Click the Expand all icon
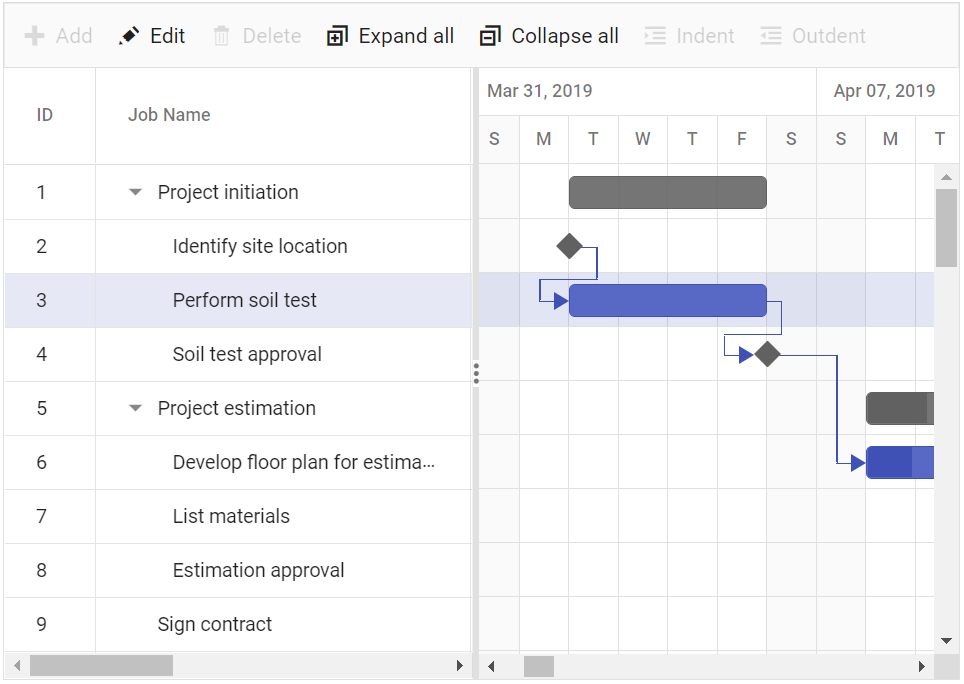Image resolution: width=964 pixels, height=684 pixels. pos(337,36)
